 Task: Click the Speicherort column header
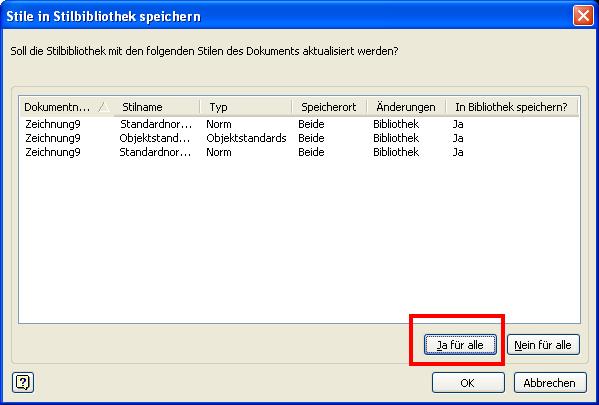pos(329,107)
